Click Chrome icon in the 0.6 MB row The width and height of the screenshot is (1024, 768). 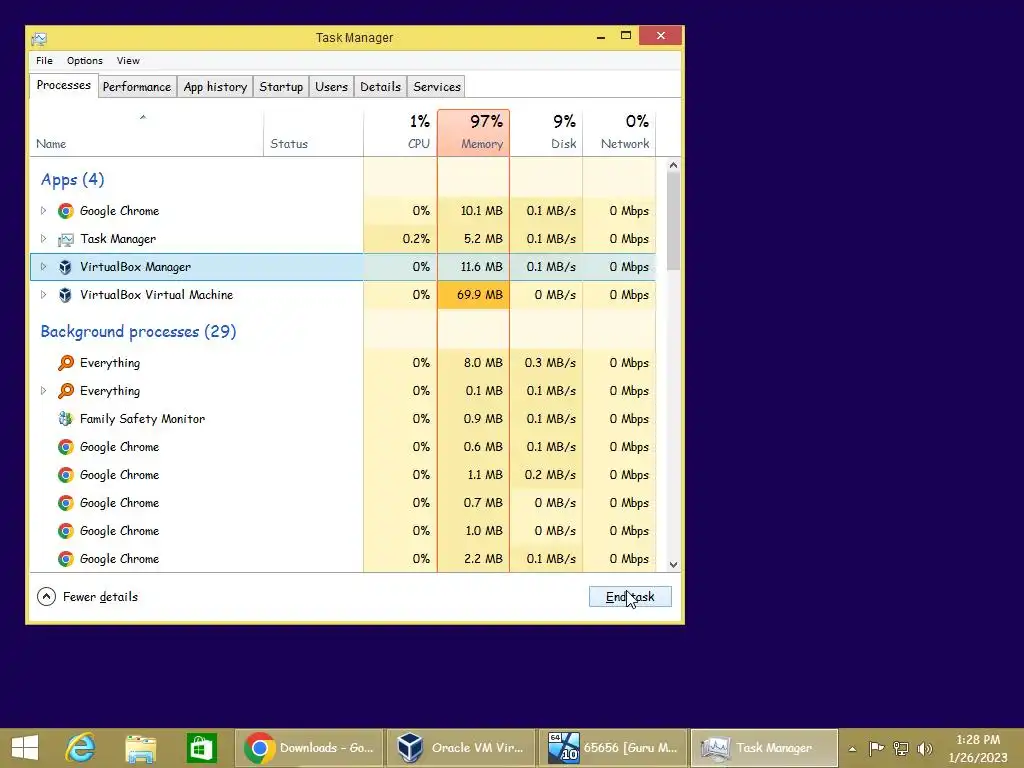coord(65,447)
